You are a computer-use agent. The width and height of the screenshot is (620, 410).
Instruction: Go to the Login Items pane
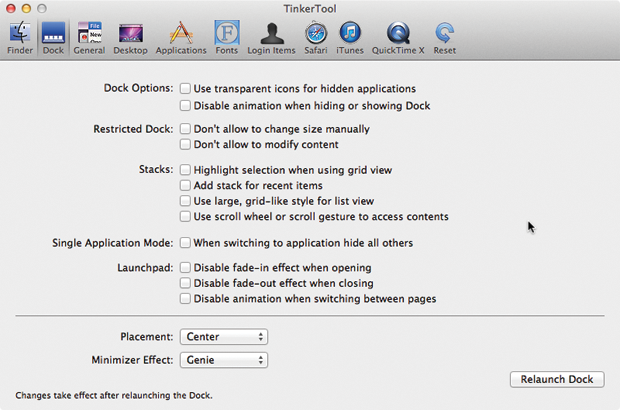[x=271, y=38]
